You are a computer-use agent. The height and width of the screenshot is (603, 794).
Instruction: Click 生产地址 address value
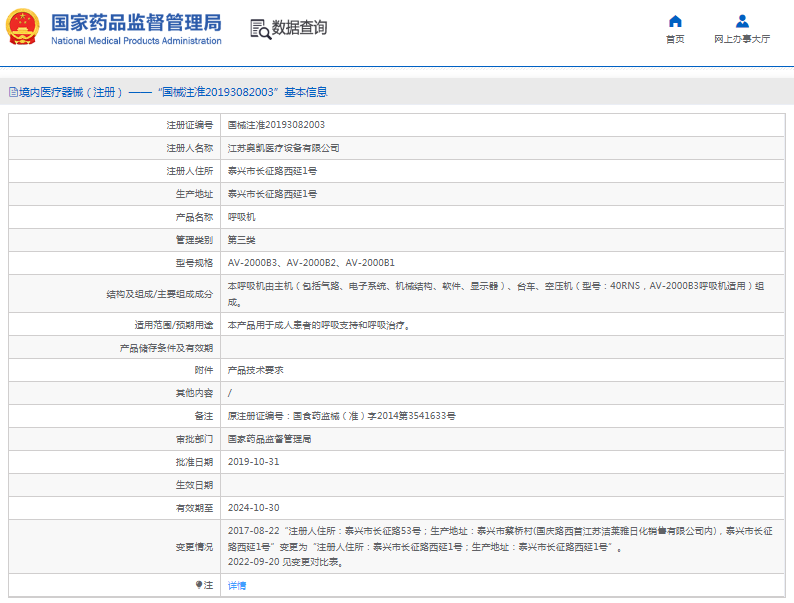(x=272, y=194)
